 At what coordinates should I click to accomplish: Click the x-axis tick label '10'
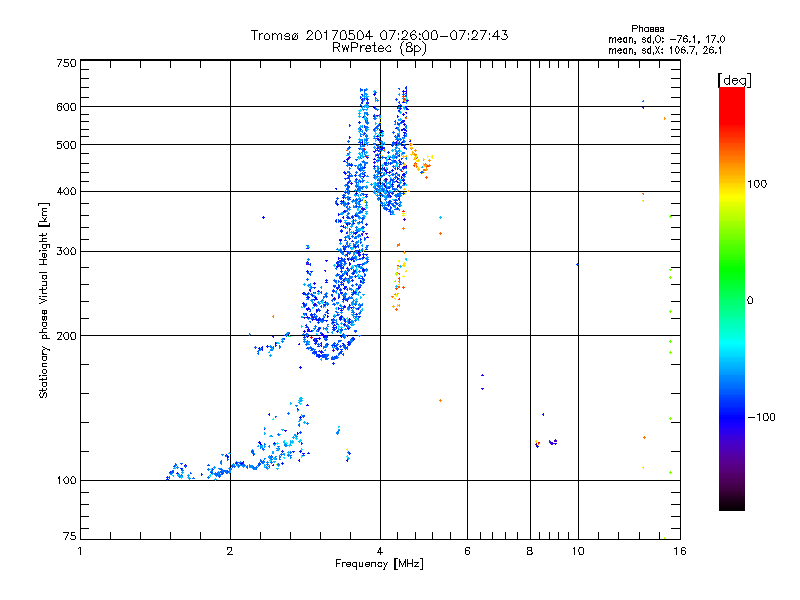(578, 551)
